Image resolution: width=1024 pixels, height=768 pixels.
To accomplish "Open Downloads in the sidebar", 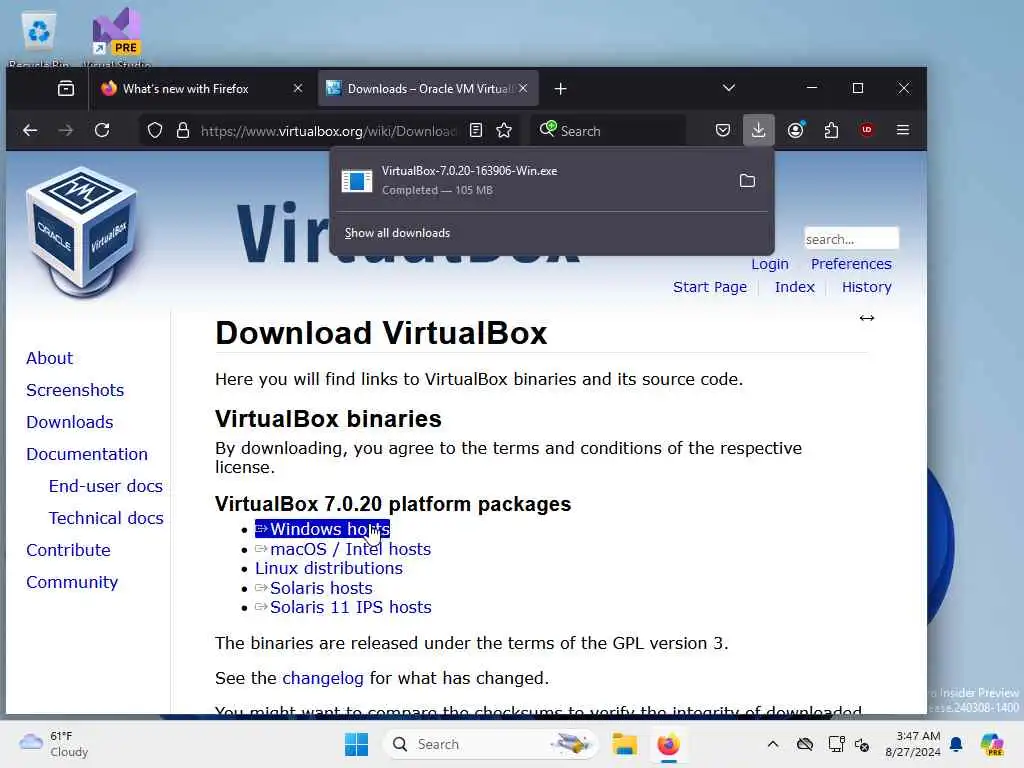I will [70, 422].
